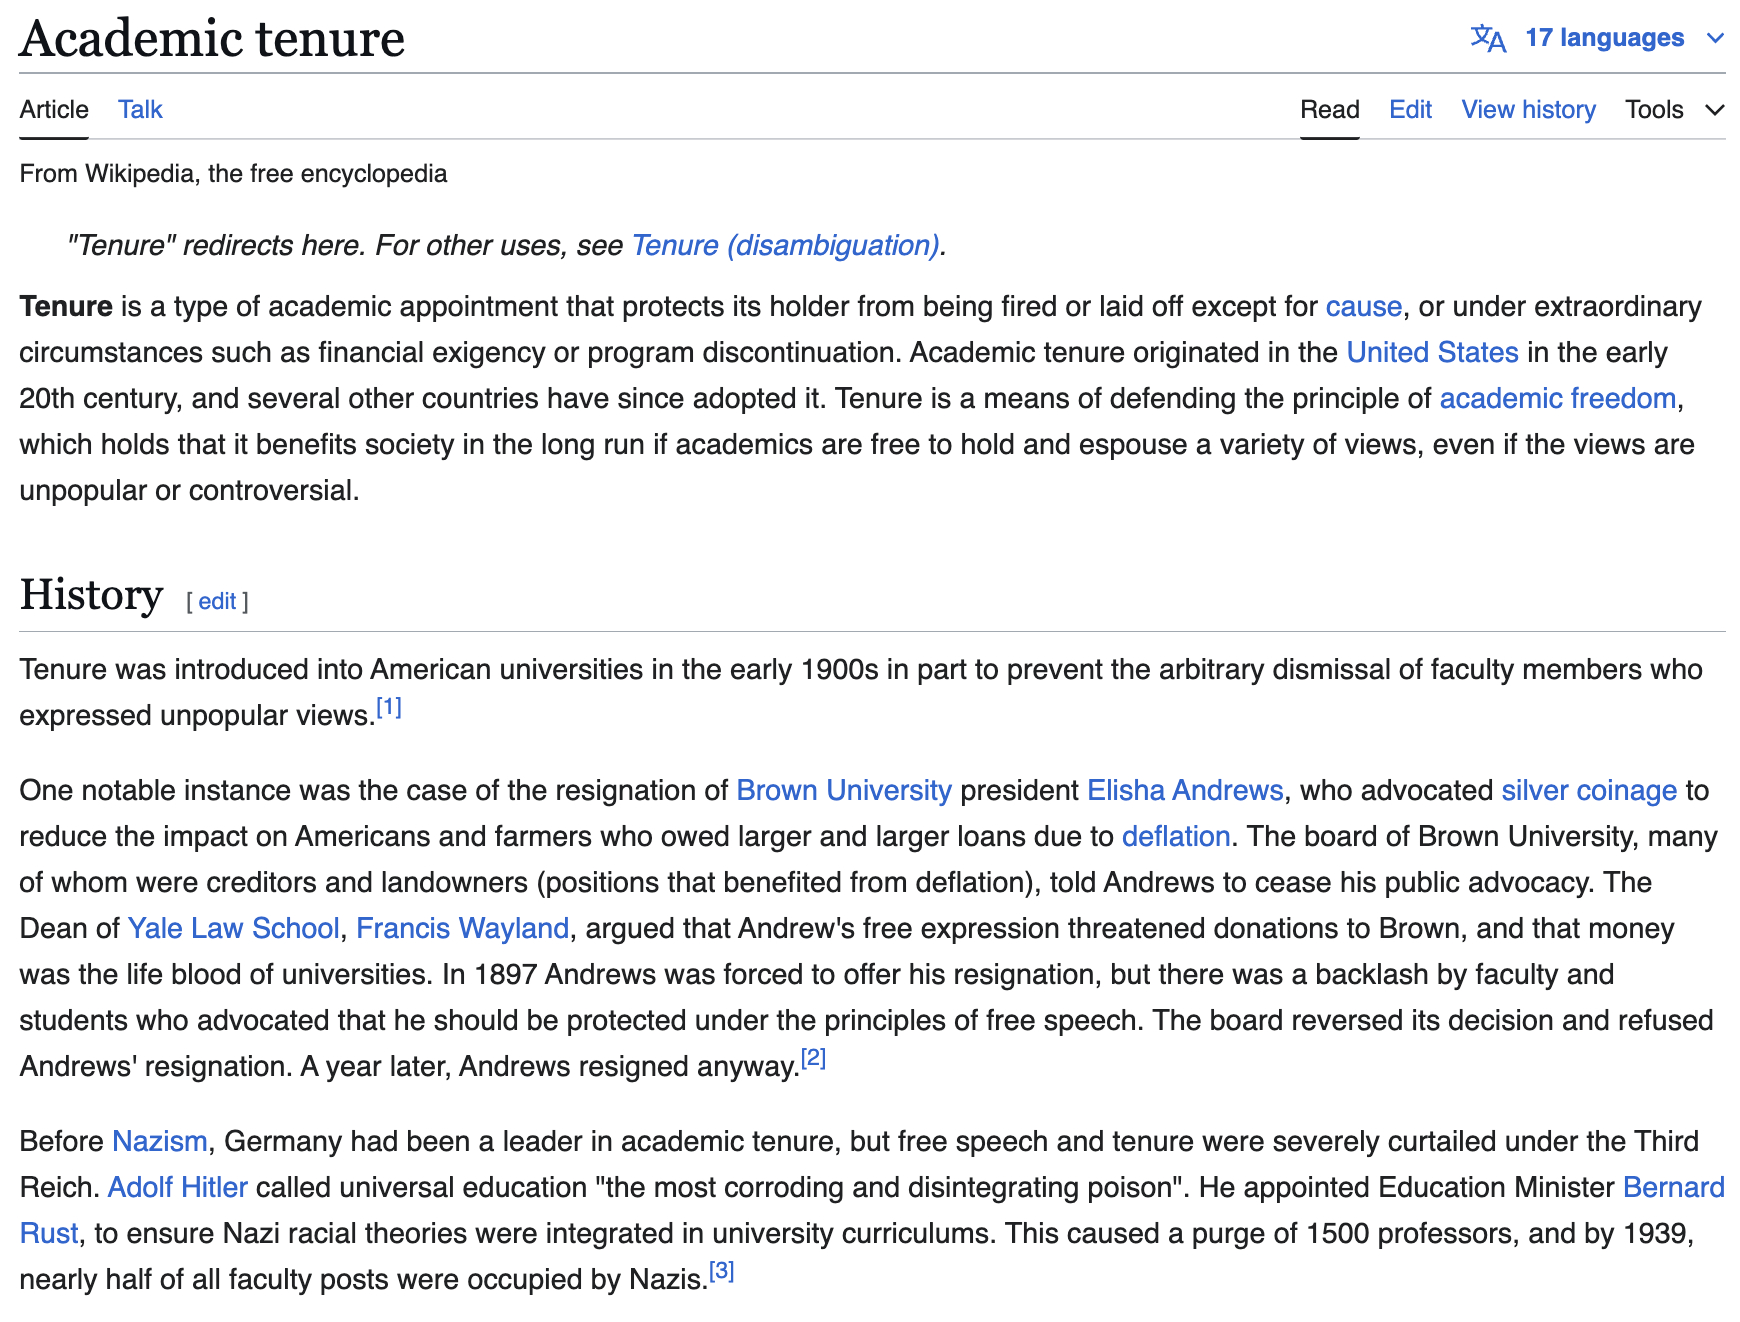Open the Tools dropdown menu
The image size is (1740, 1322).
[x=1674, y=109]
